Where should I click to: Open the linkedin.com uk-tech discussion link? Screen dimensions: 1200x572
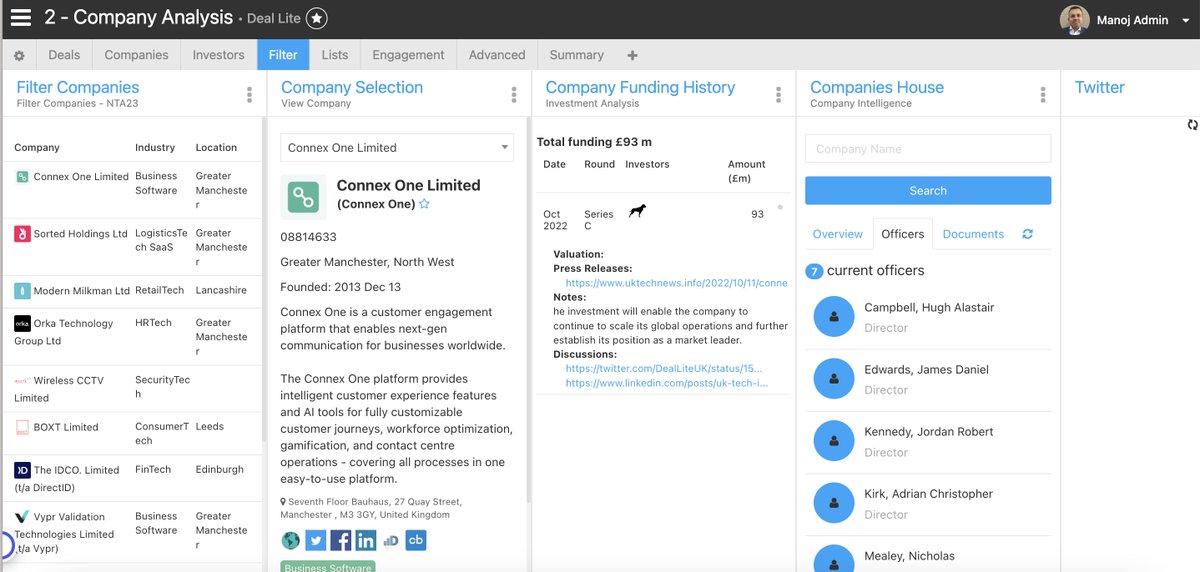pos(666,383)
